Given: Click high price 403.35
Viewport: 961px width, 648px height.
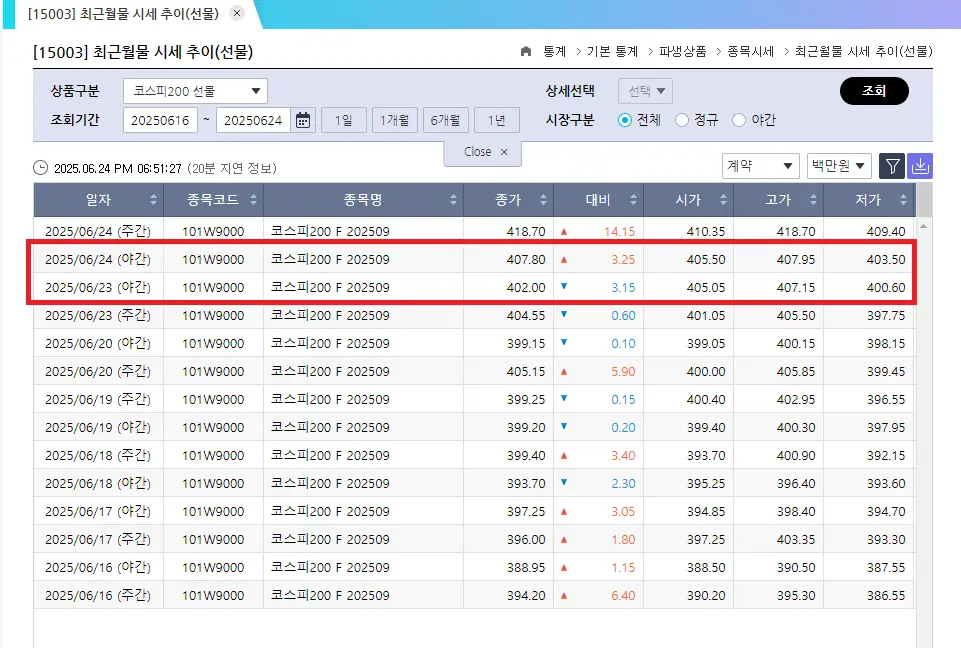Looking at the screenshot, I should pos(796,539).
